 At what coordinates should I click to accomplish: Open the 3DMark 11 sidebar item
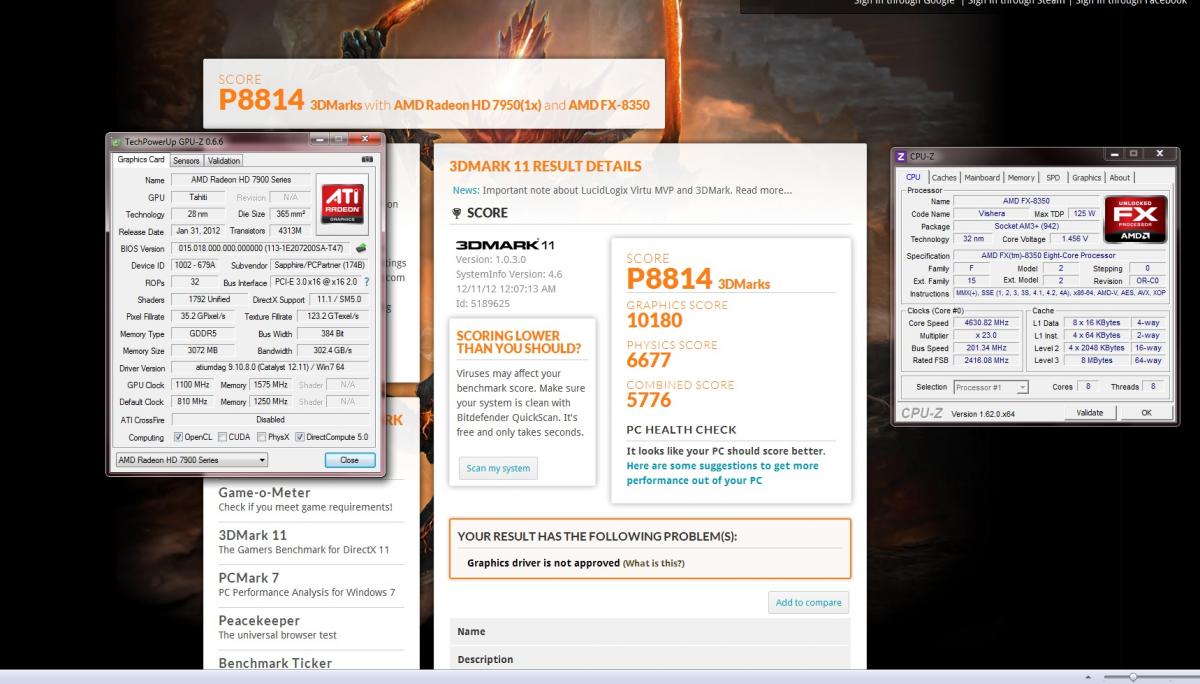pyautogui.click(x=252, y=535)
